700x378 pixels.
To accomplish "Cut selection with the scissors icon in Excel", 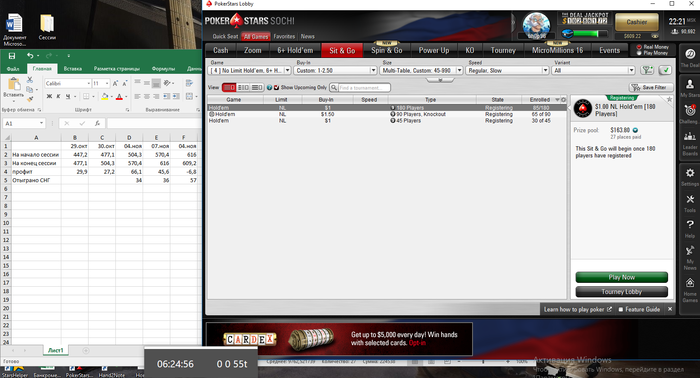I will tap(29, 79).
